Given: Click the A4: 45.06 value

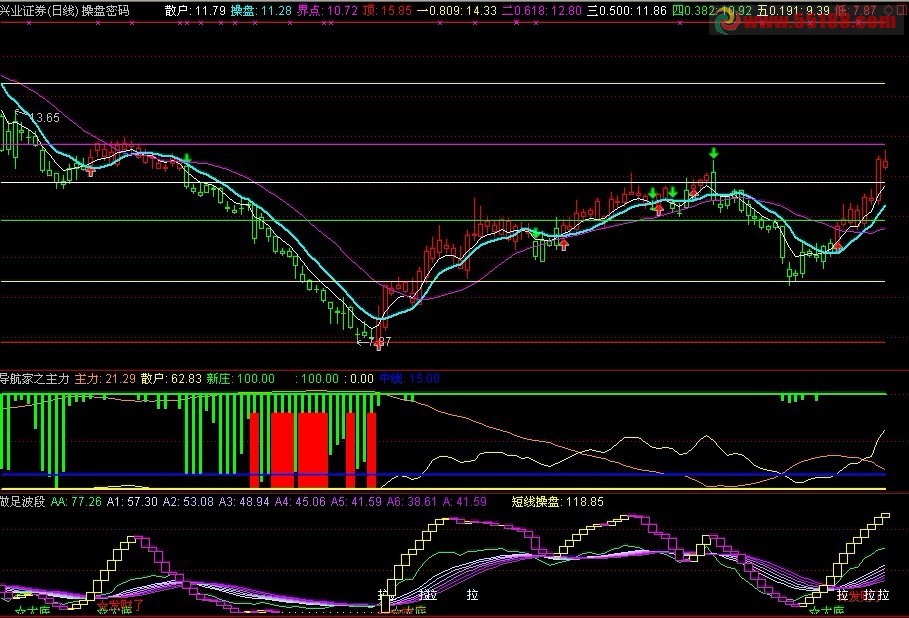Looking at the screenshot, I should coord(300,501).
